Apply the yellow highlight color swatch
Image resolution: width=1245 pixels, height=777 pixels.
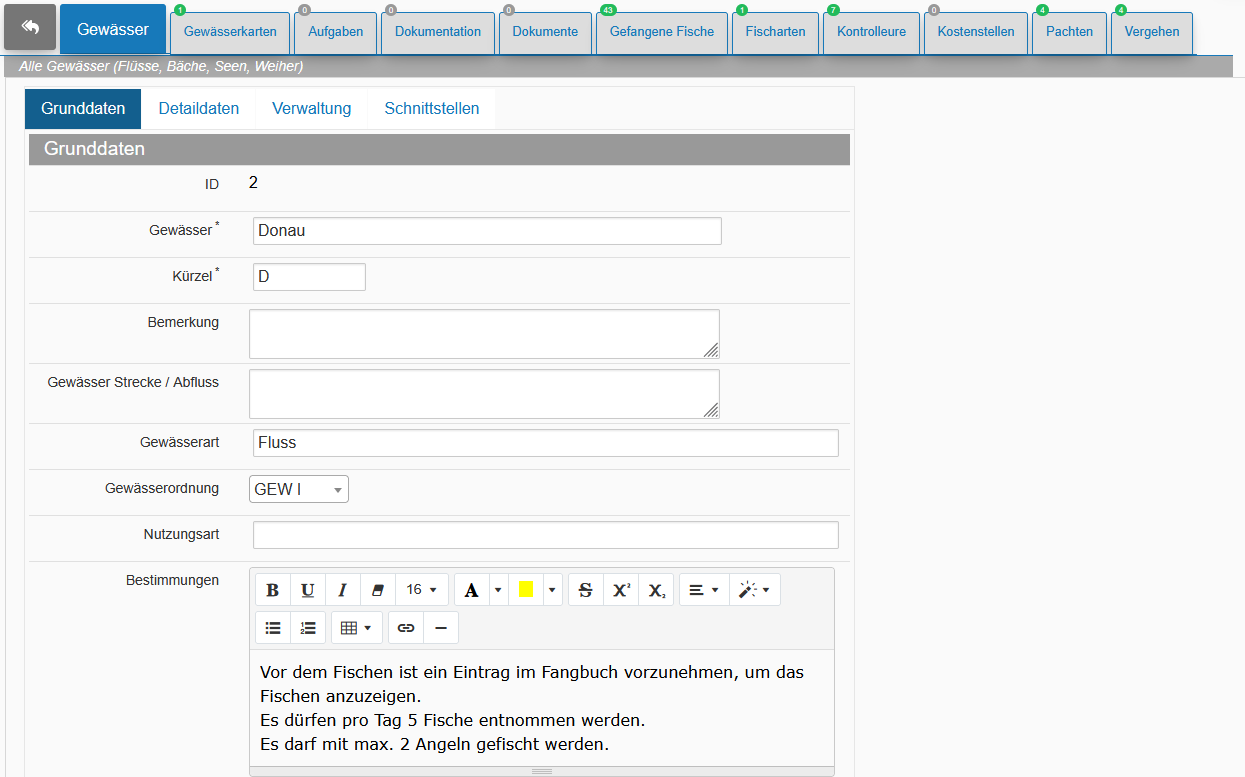(x=526, y=590)
